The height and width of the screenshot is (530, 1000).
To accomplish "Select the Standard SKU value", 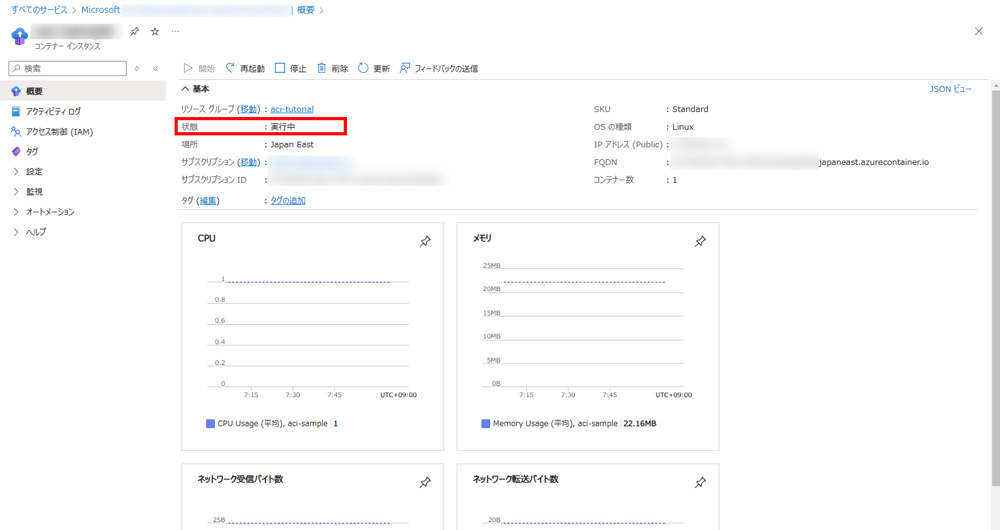I will (690, 109).
